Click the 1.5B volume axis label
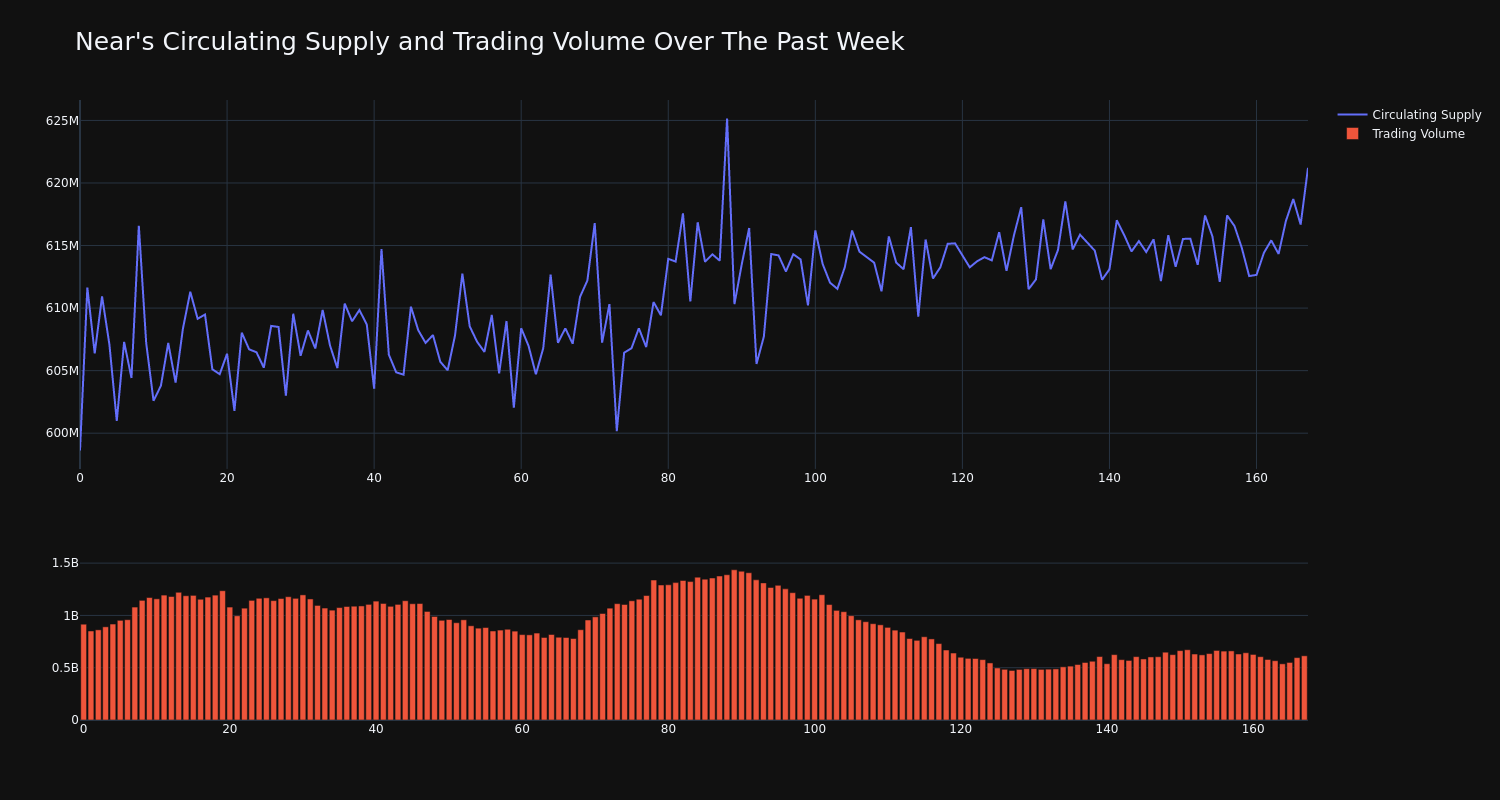Screen dimensions: 1500x800 pos(65,563)
